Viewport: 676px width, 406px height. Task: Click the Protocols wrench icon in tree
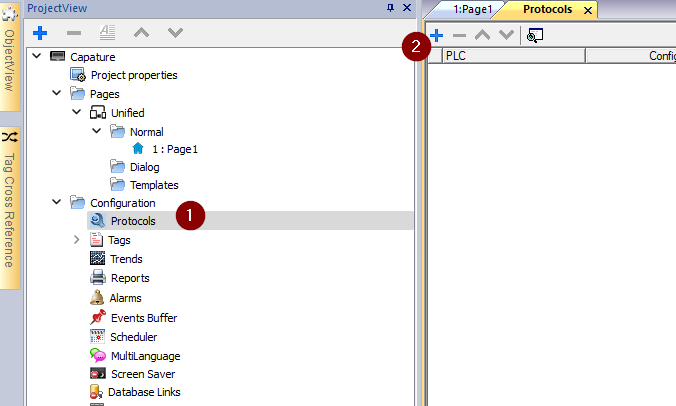tap(97, 220)
